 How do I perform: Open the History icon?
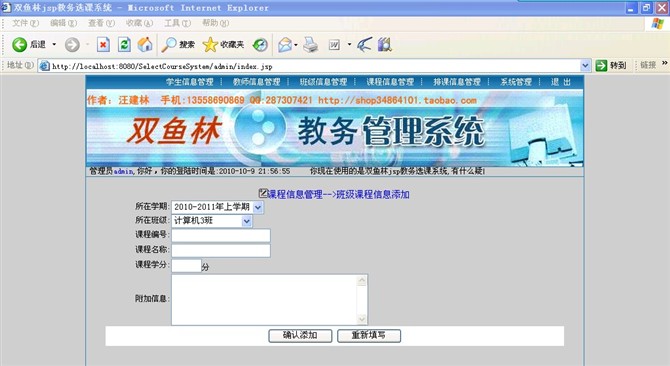click(x=260, y=44)
